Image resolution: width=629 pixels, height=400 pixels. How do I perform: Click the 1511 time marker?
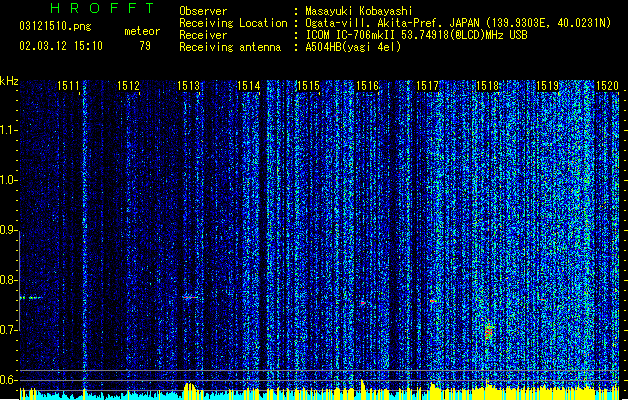tap(68, 86)
